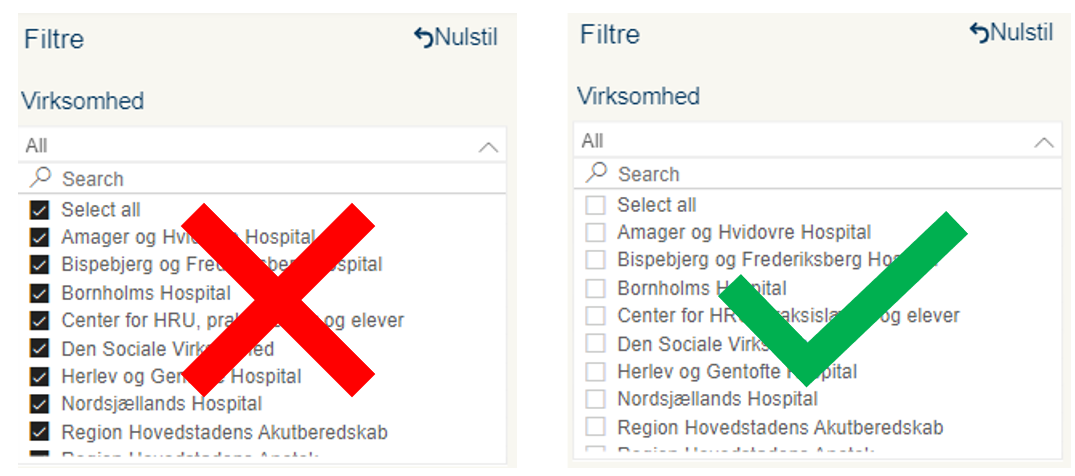Click the Nulstil link text in right panel
This screenshot has width=1075, height=476.
(1022, 32)
